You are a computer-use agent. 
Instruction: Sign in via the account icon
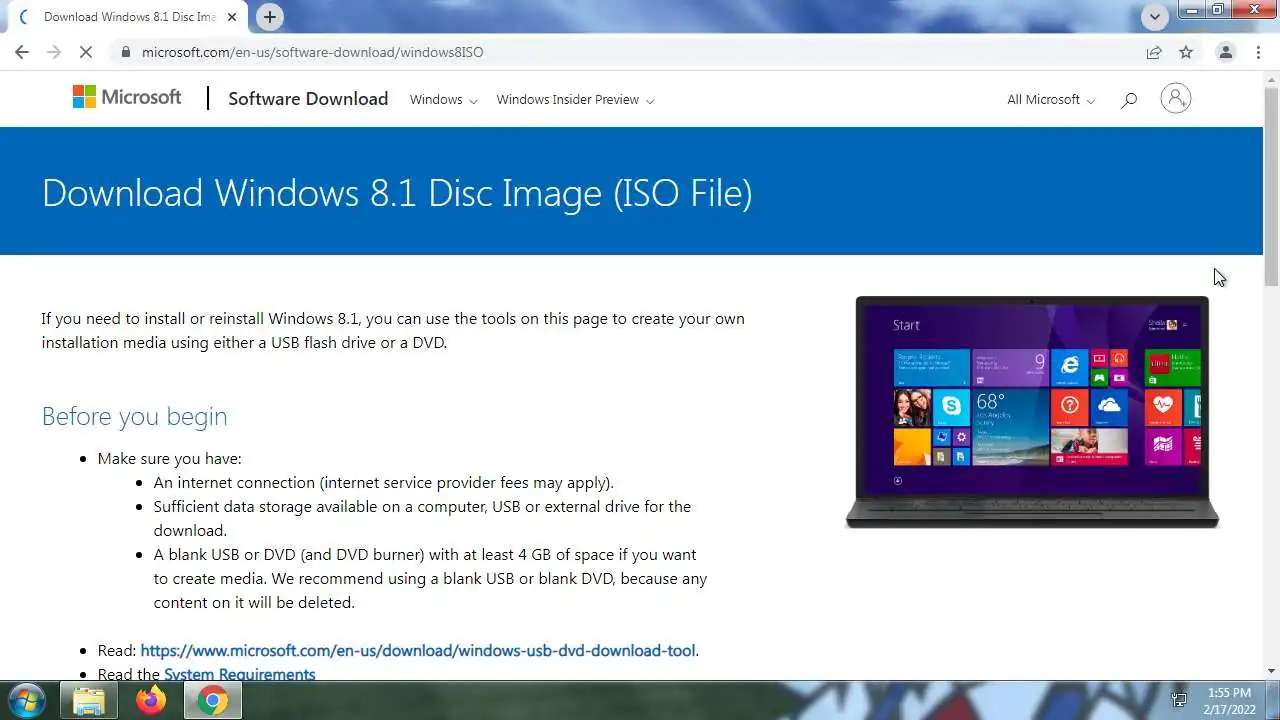tap(1176, 98)
